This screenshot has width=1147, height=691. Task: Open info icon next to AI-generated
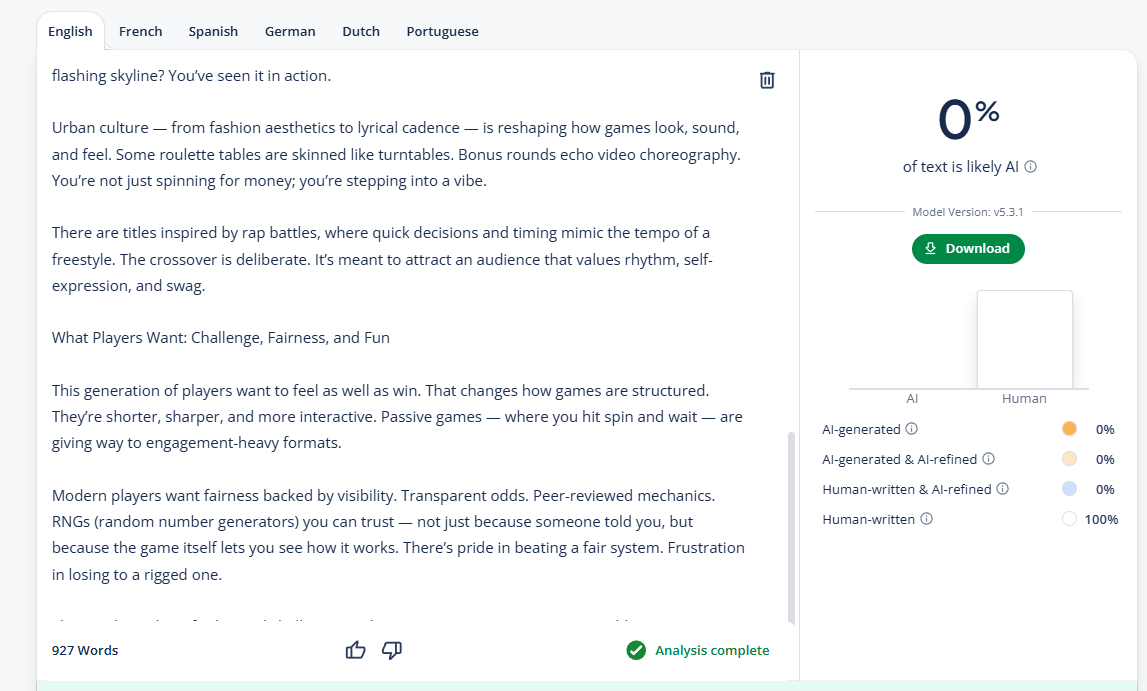coord(911,429)
